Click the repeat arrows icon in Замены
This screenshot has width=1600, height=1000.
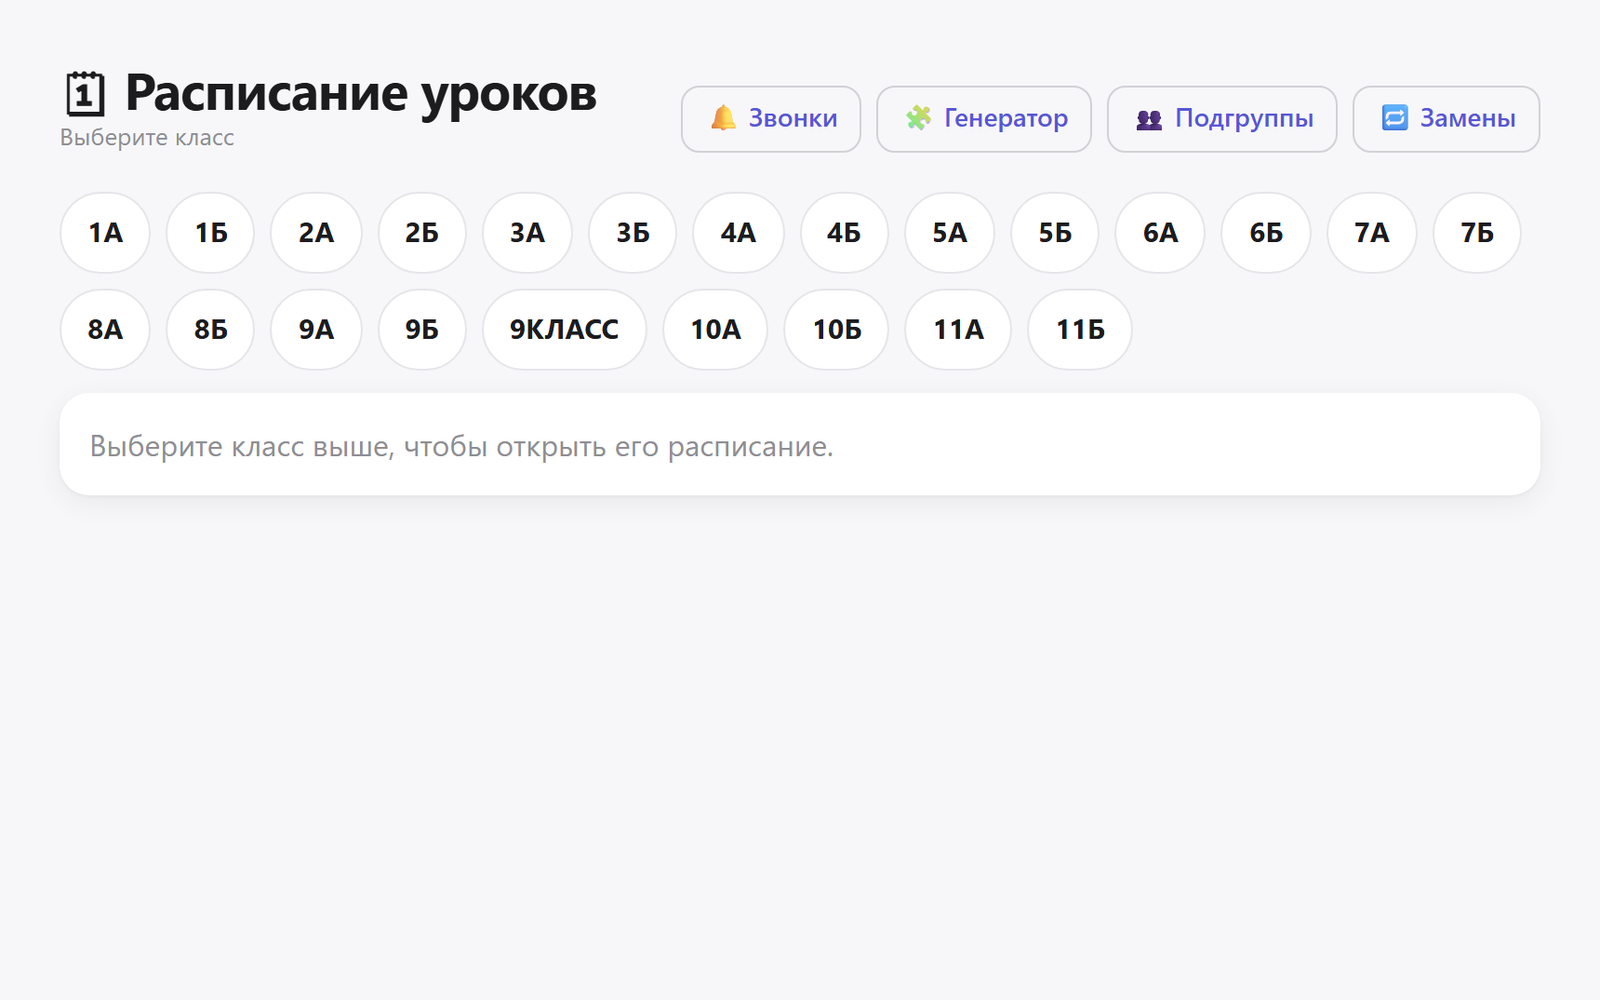tap(1394, 118)
